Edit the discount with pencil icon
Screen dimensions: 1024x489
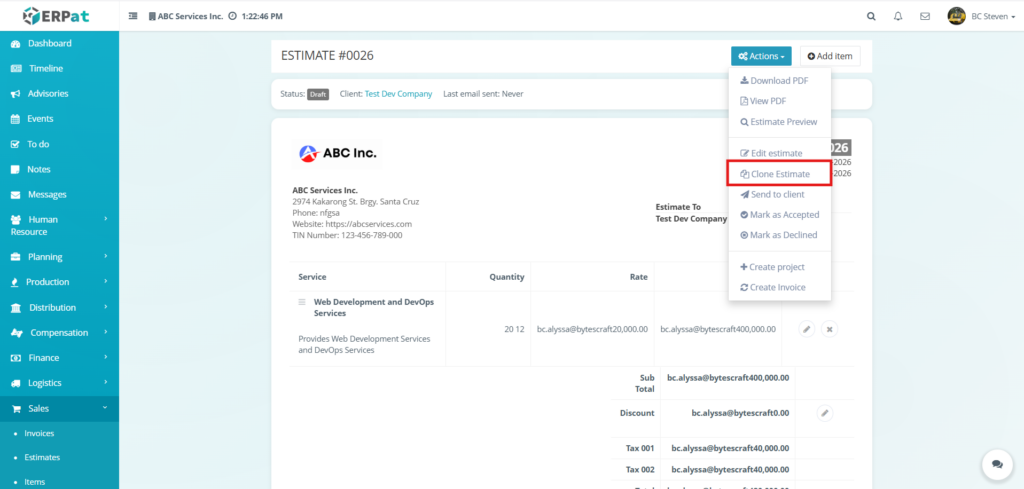(825, 412)
